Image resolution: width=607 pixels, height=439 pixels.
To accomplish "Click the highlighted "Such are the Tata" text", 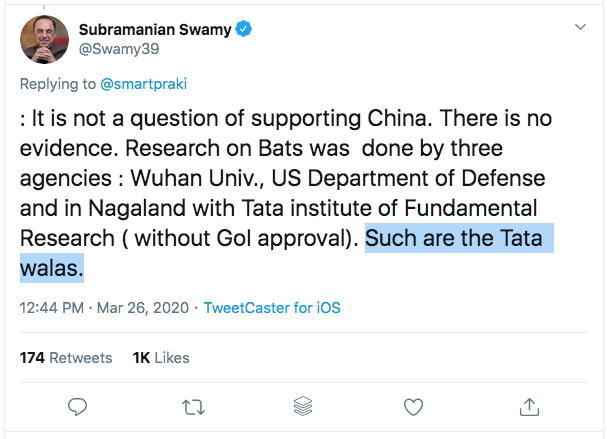I will [459, 240].
